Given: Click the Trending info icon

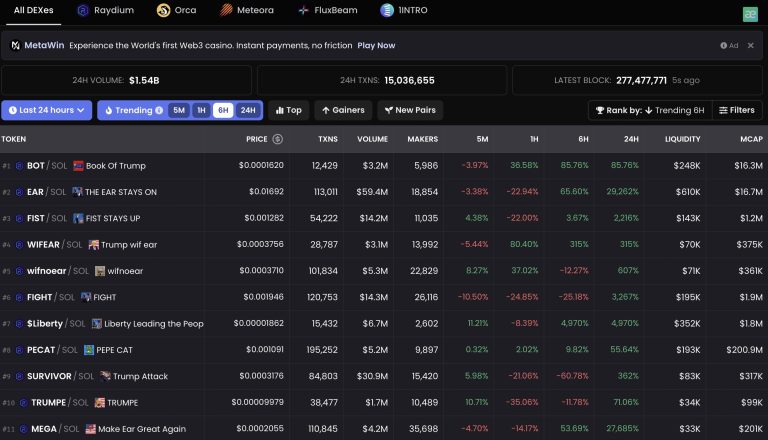Looking at the screenshot, I should coord(159,110).
